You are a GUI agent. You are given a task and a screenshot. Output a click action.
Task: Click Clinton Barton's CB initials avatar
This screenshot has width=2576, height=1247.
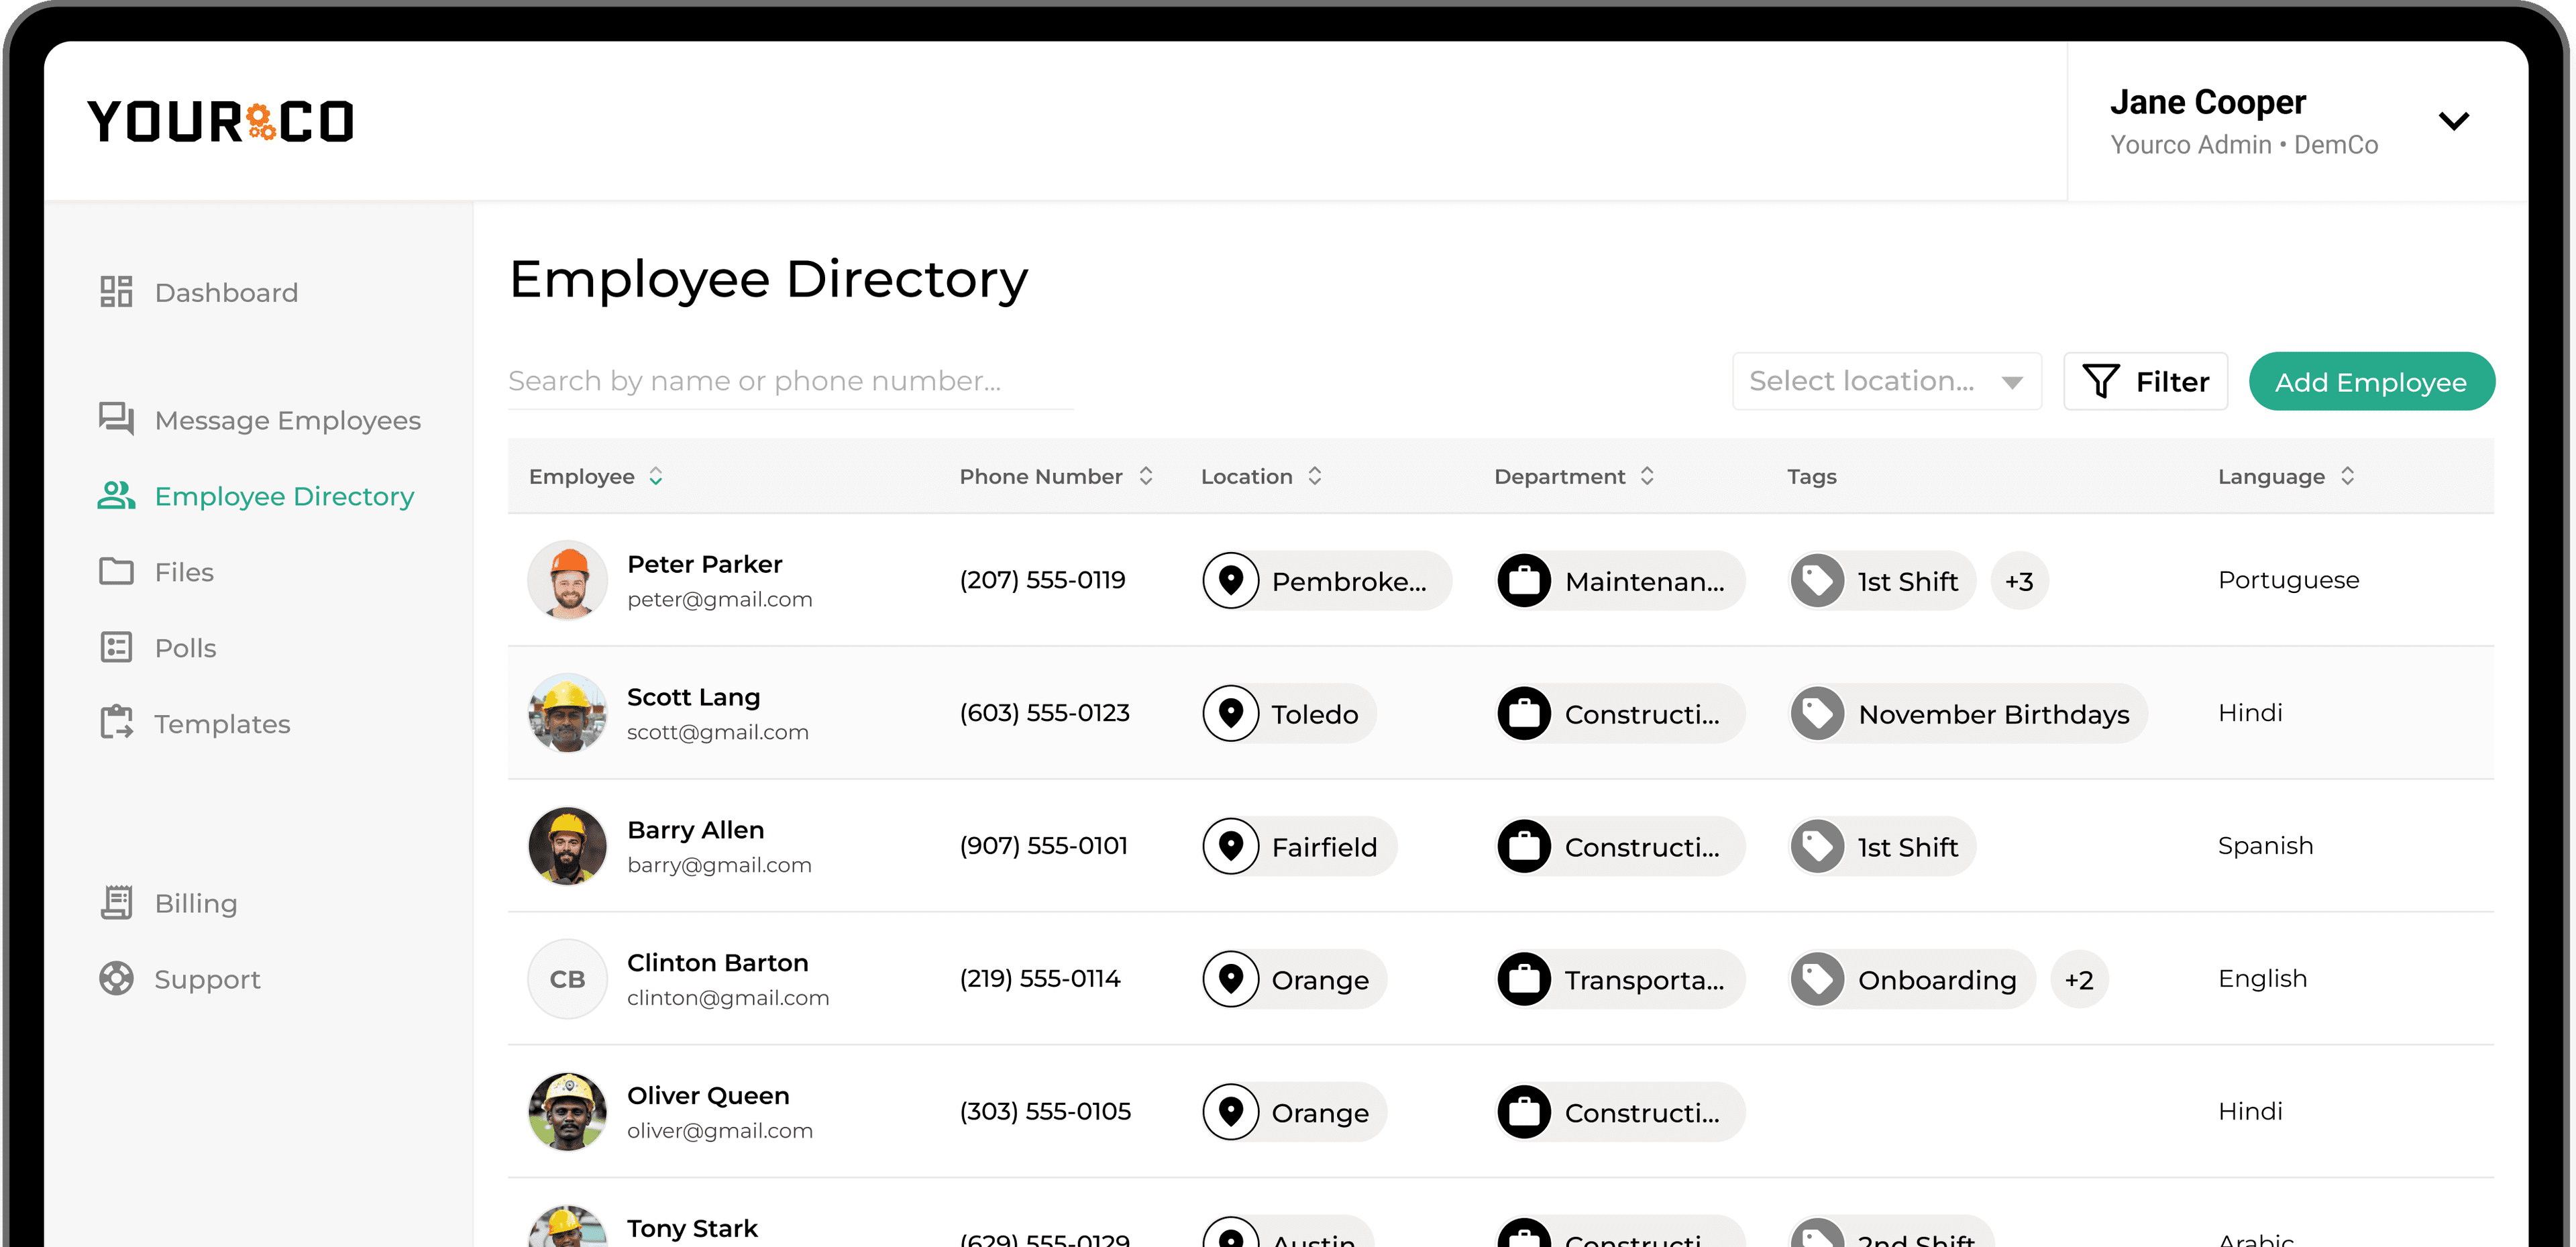[567, 979]
